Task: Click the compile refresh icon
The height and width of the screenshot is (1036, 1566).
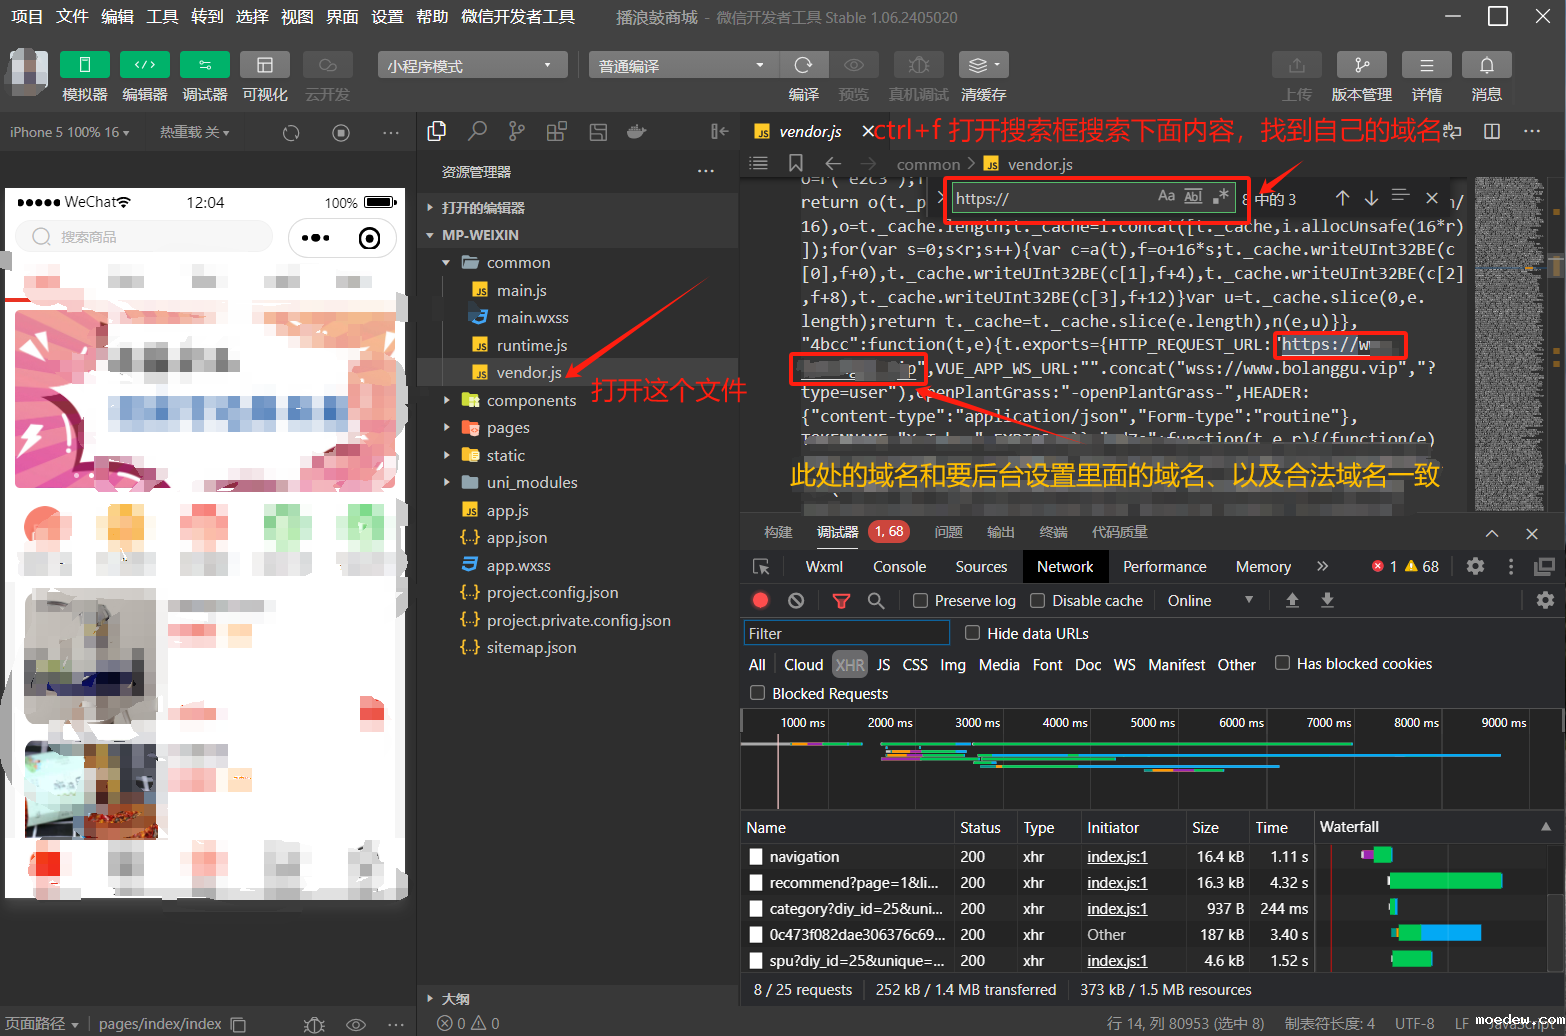Action: [803, 65]
